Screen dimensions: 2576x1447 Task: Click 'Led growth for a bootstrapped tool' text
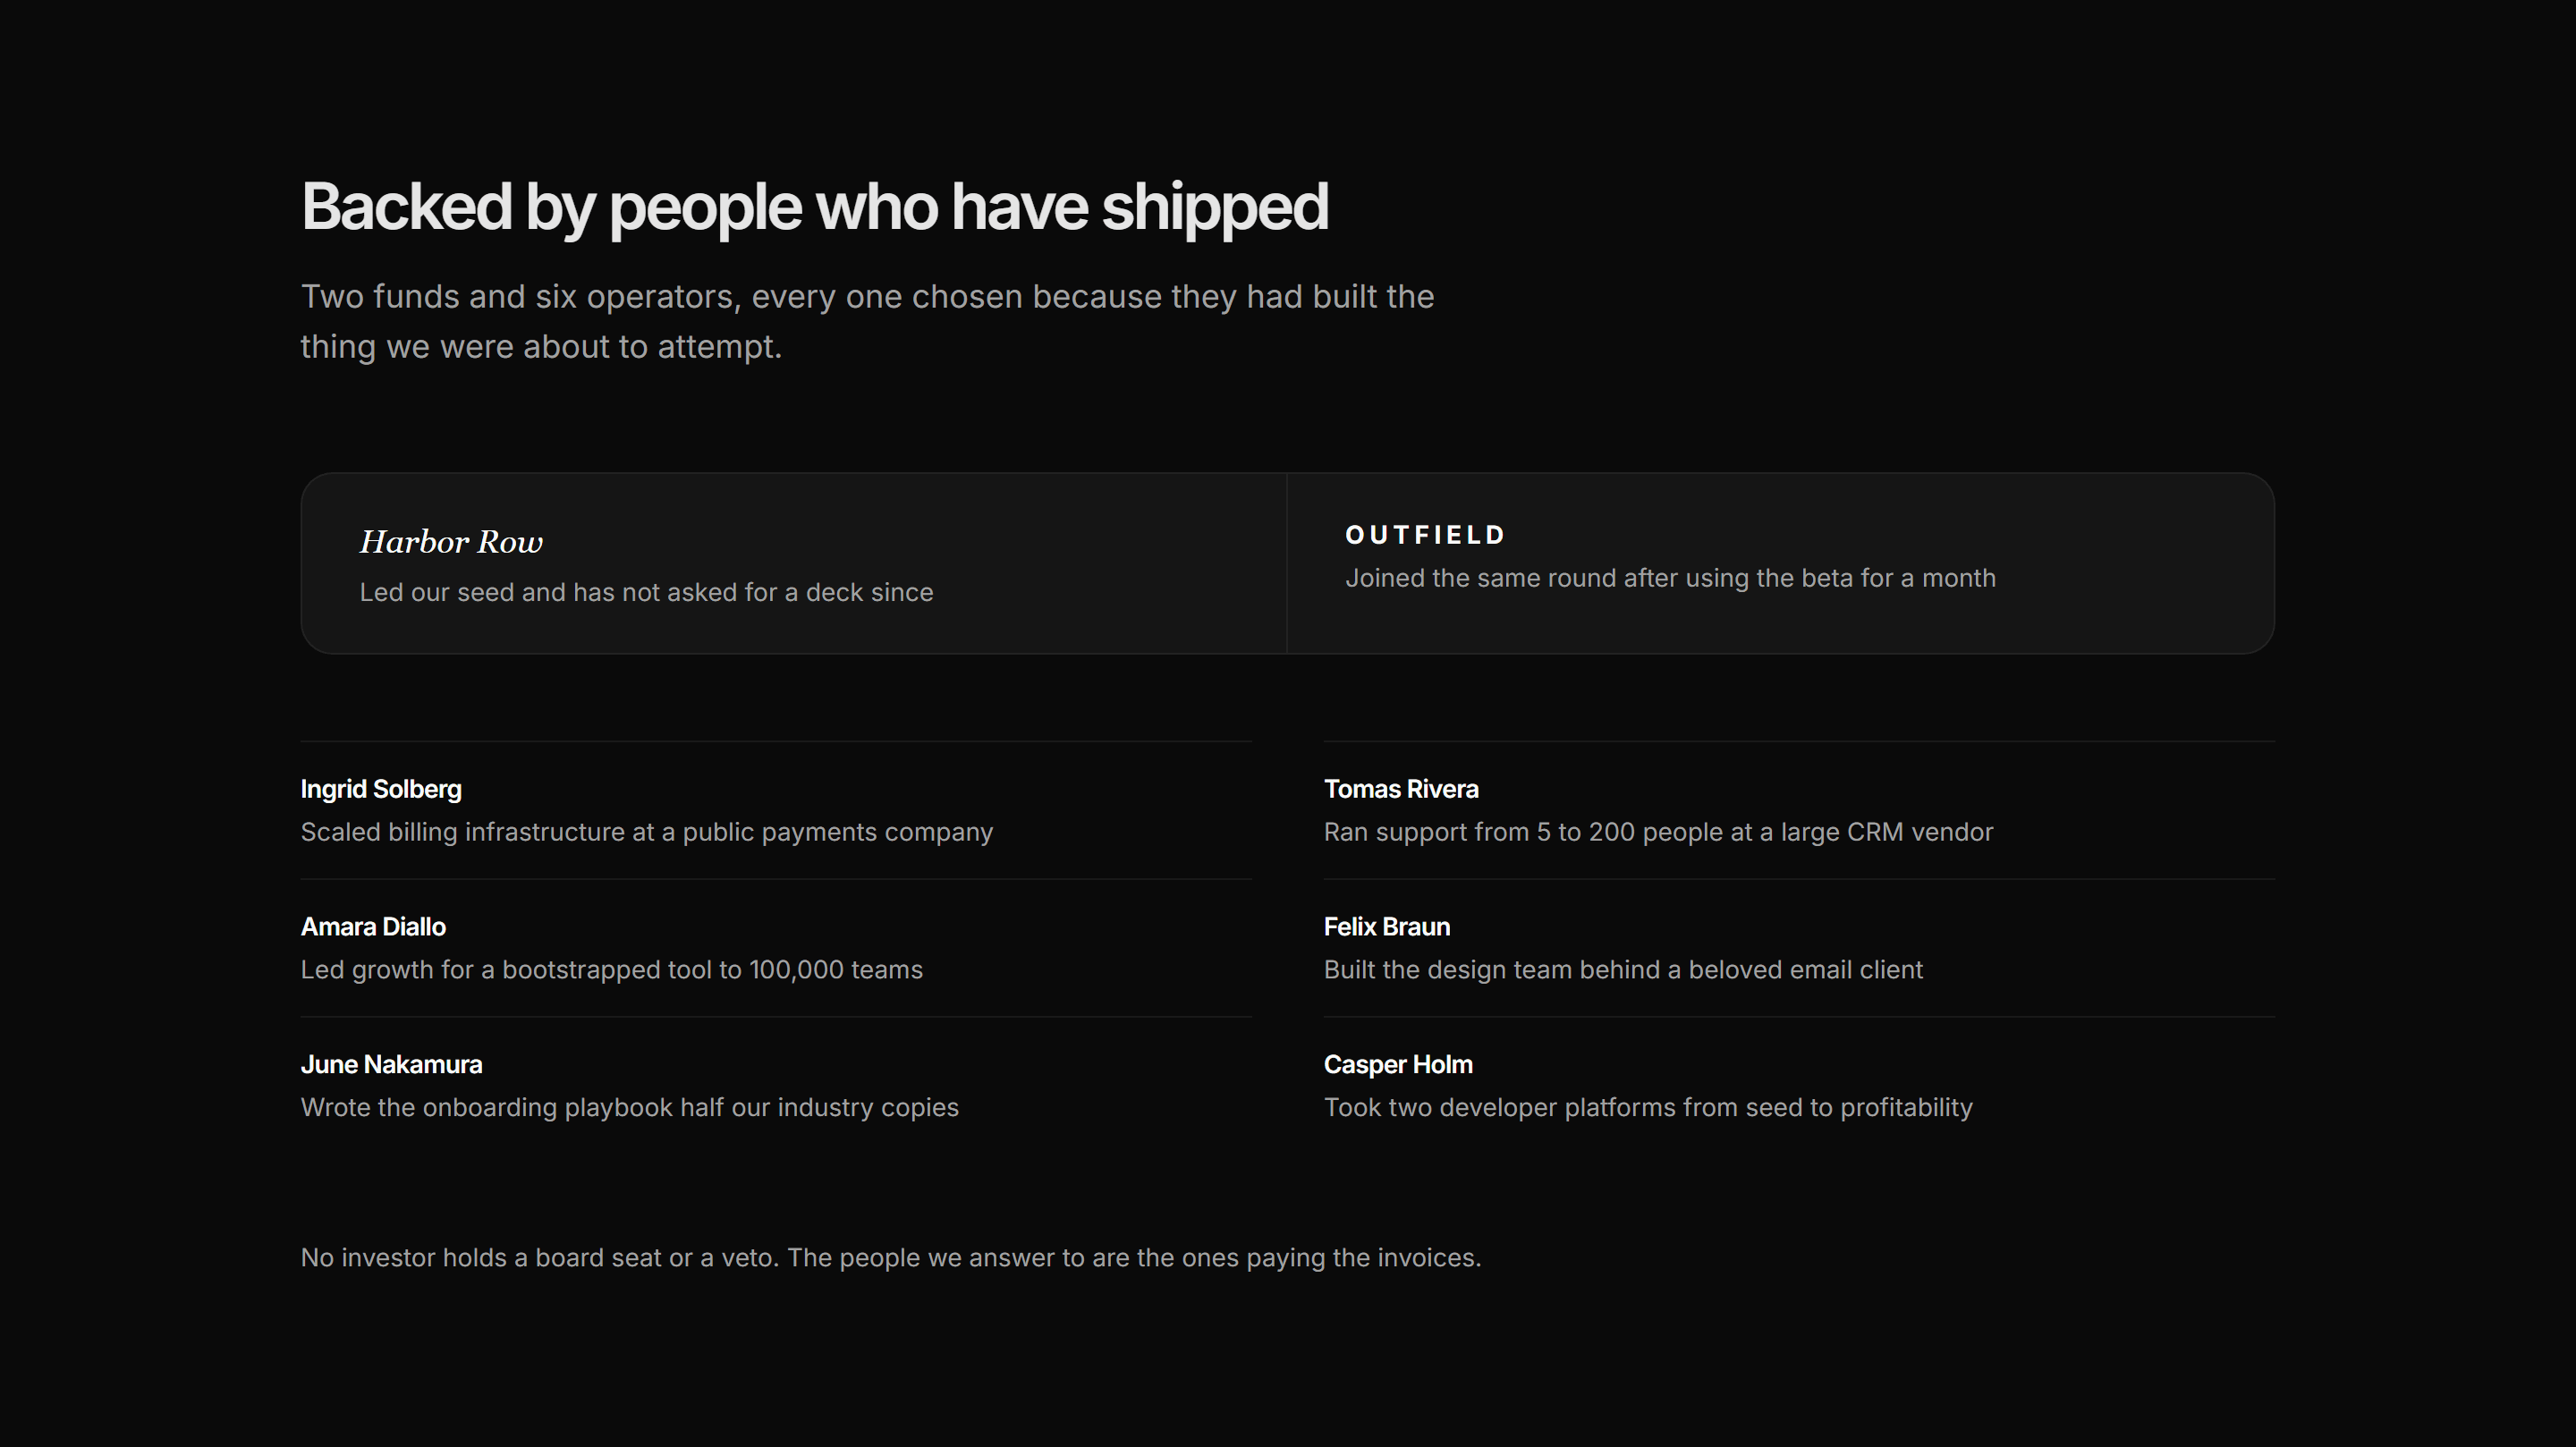(612, 970)
